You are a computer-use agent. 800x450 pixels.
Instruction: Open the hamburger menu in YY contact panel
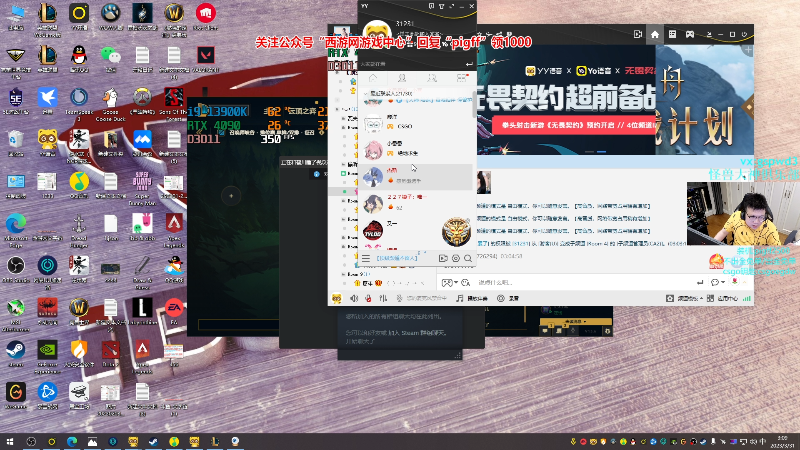[366, 259]
